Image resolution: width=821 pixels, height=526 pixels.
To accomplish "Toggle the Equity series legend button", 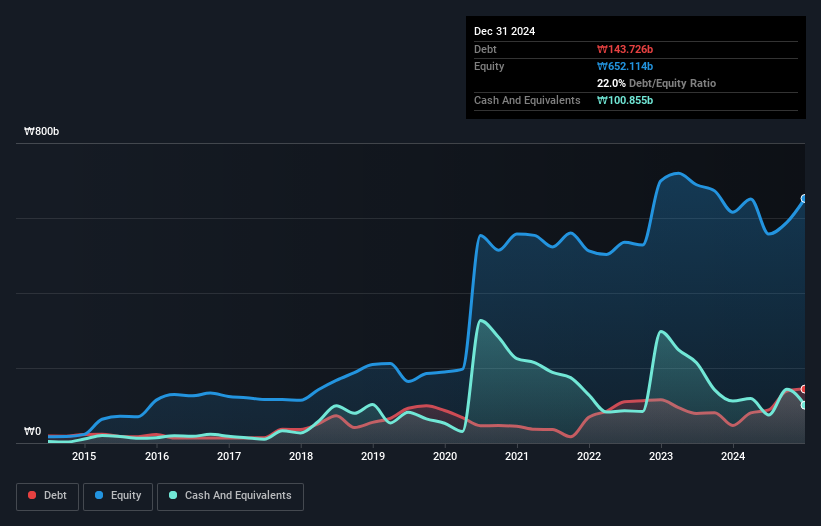I will (x=118, y=496).
